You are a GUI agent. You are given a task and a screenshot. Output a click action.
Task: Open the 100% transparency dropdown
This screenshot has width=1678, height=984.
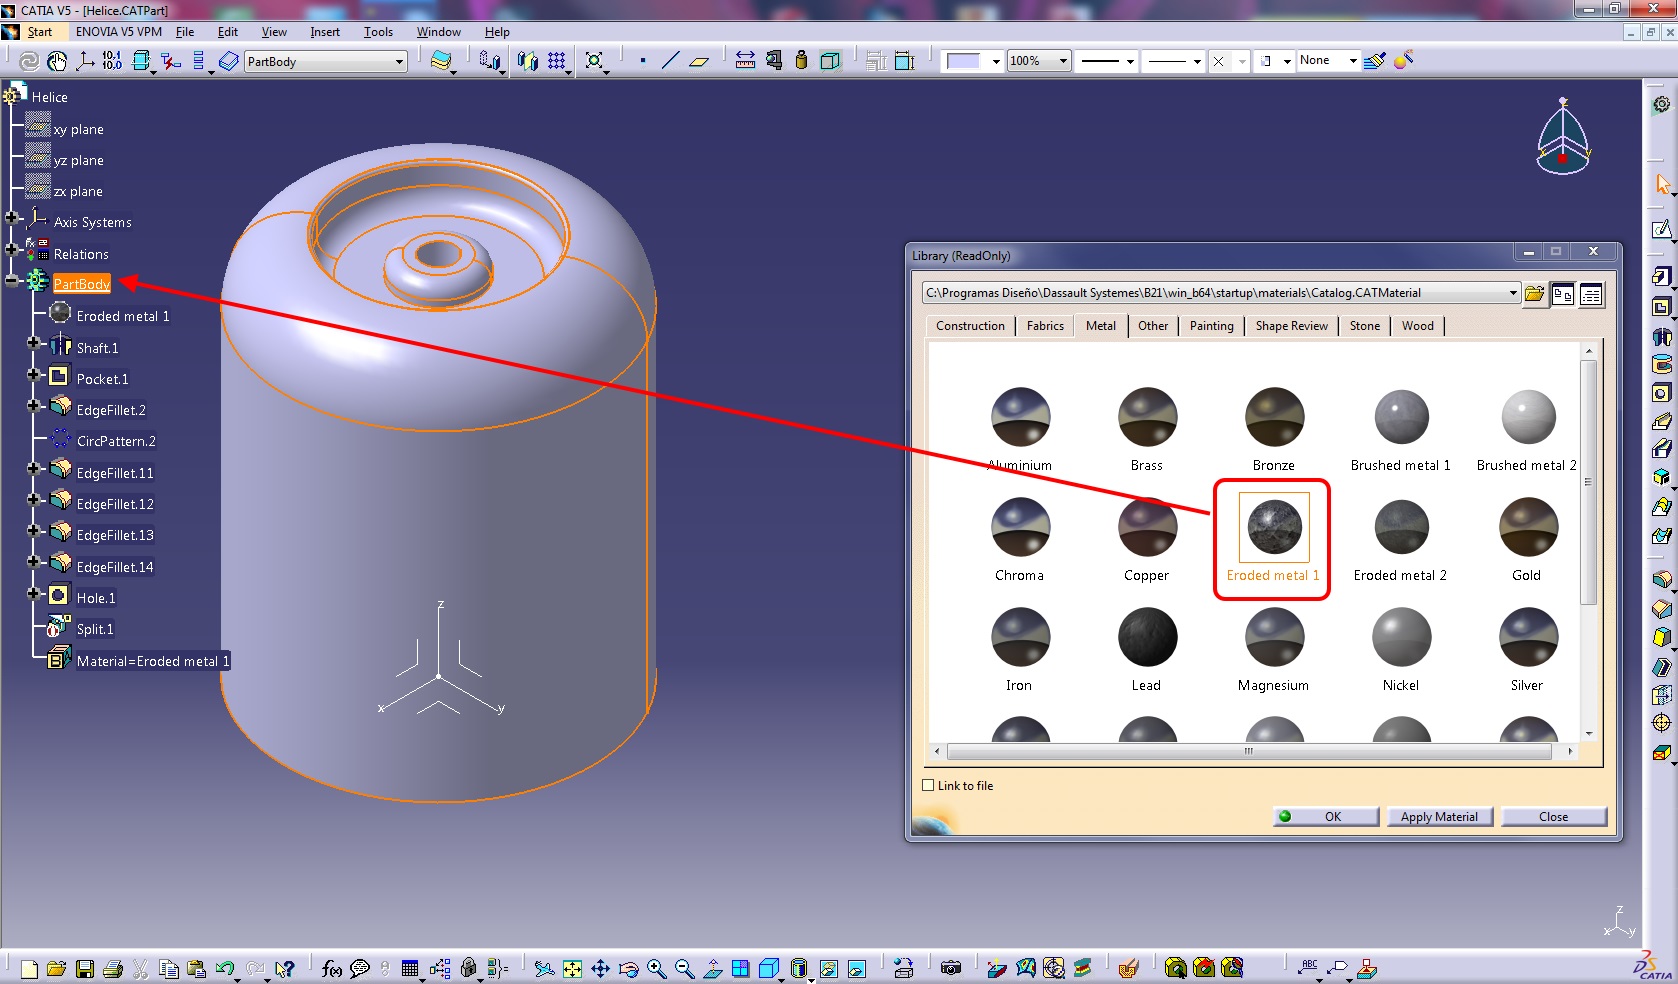(x=1063, y=61)
